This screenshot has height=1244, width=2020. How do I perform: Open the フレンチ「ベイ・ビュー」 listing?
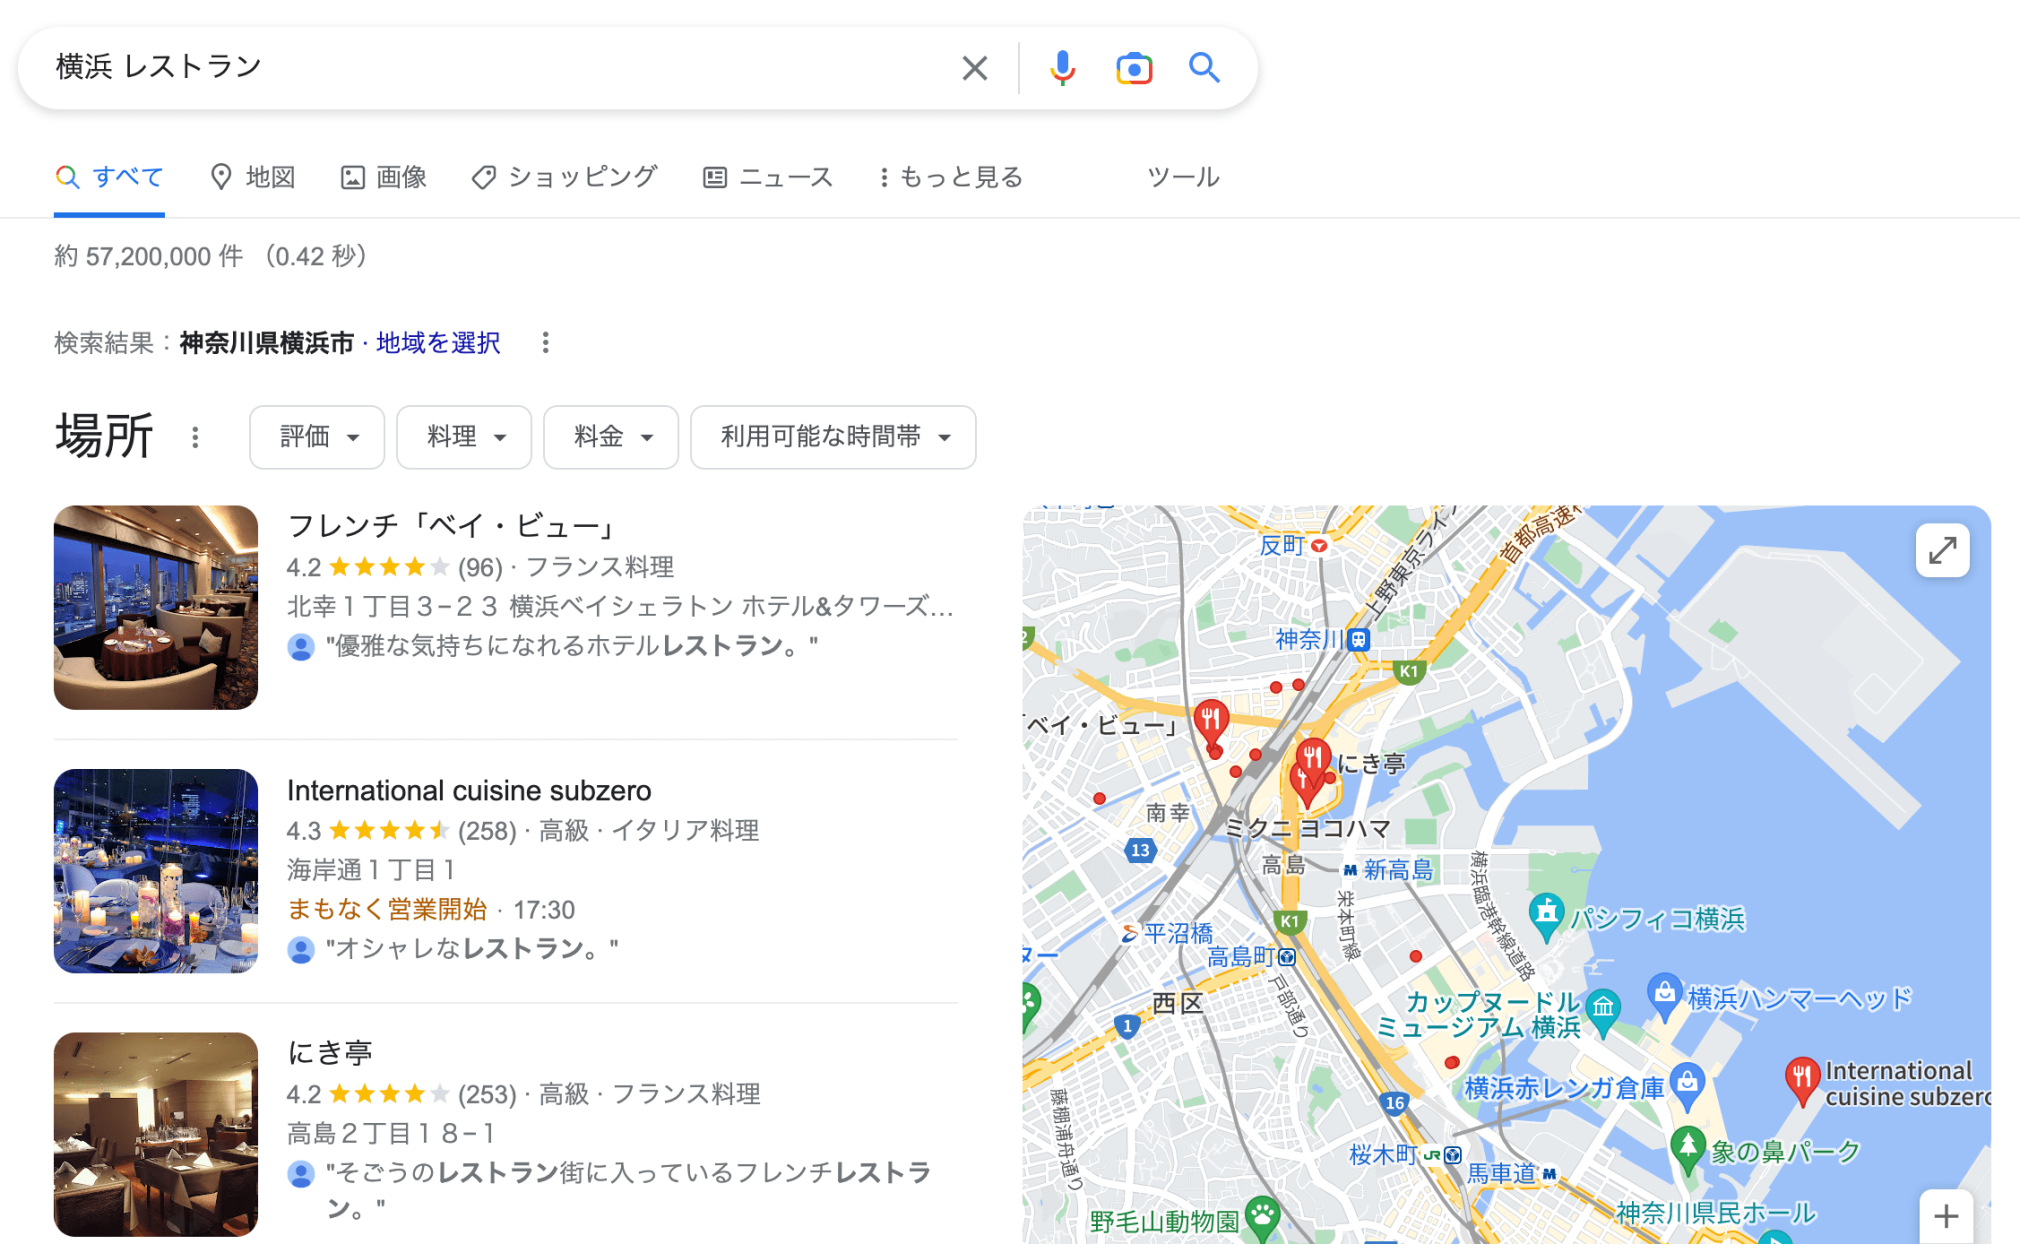point(450,526)
